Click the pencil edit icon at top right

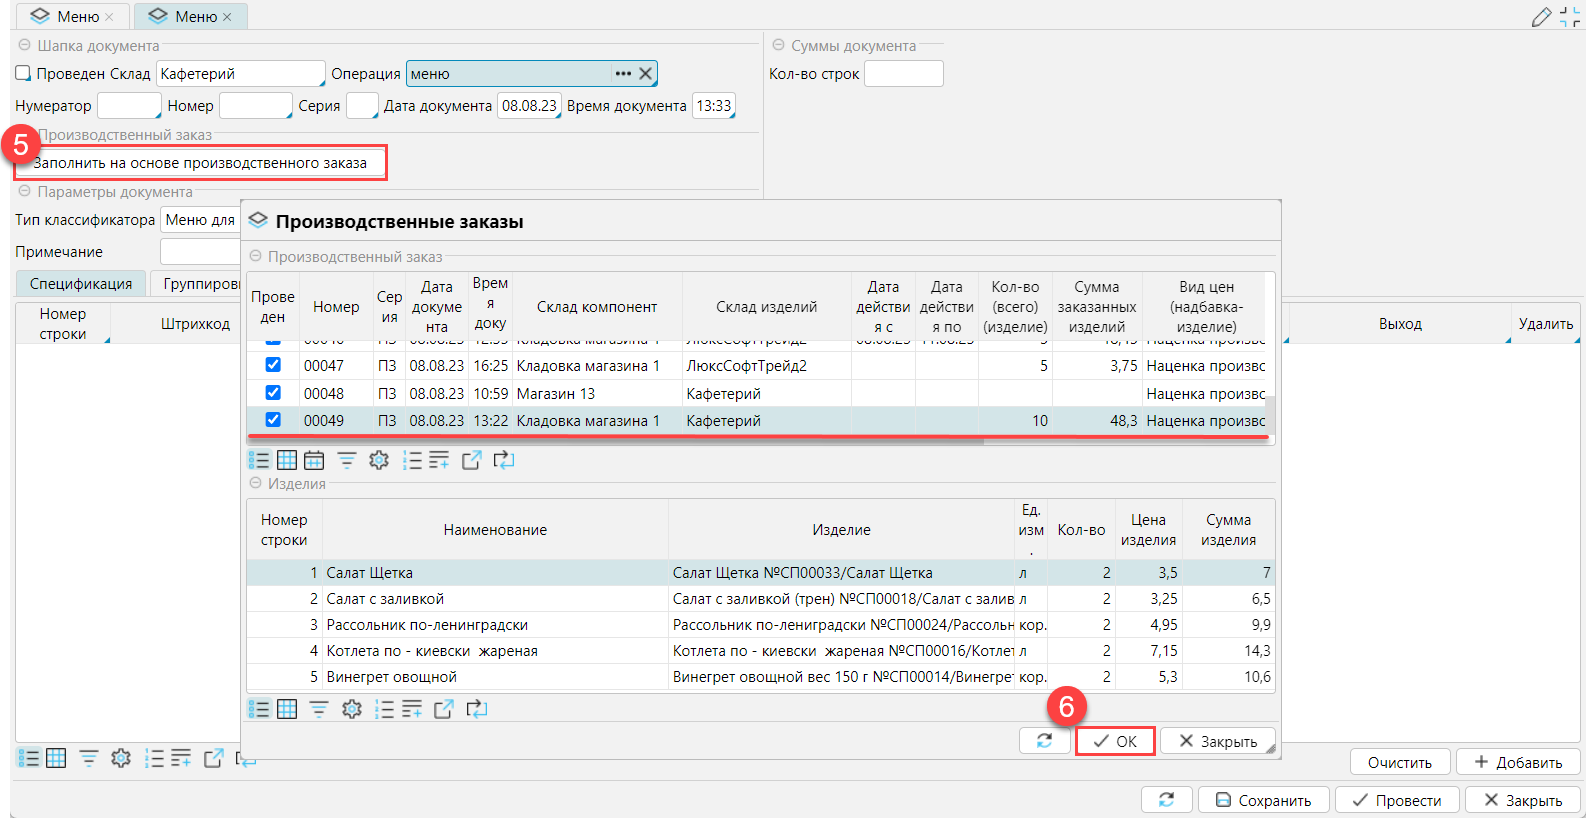click(x=1541, y=17)
